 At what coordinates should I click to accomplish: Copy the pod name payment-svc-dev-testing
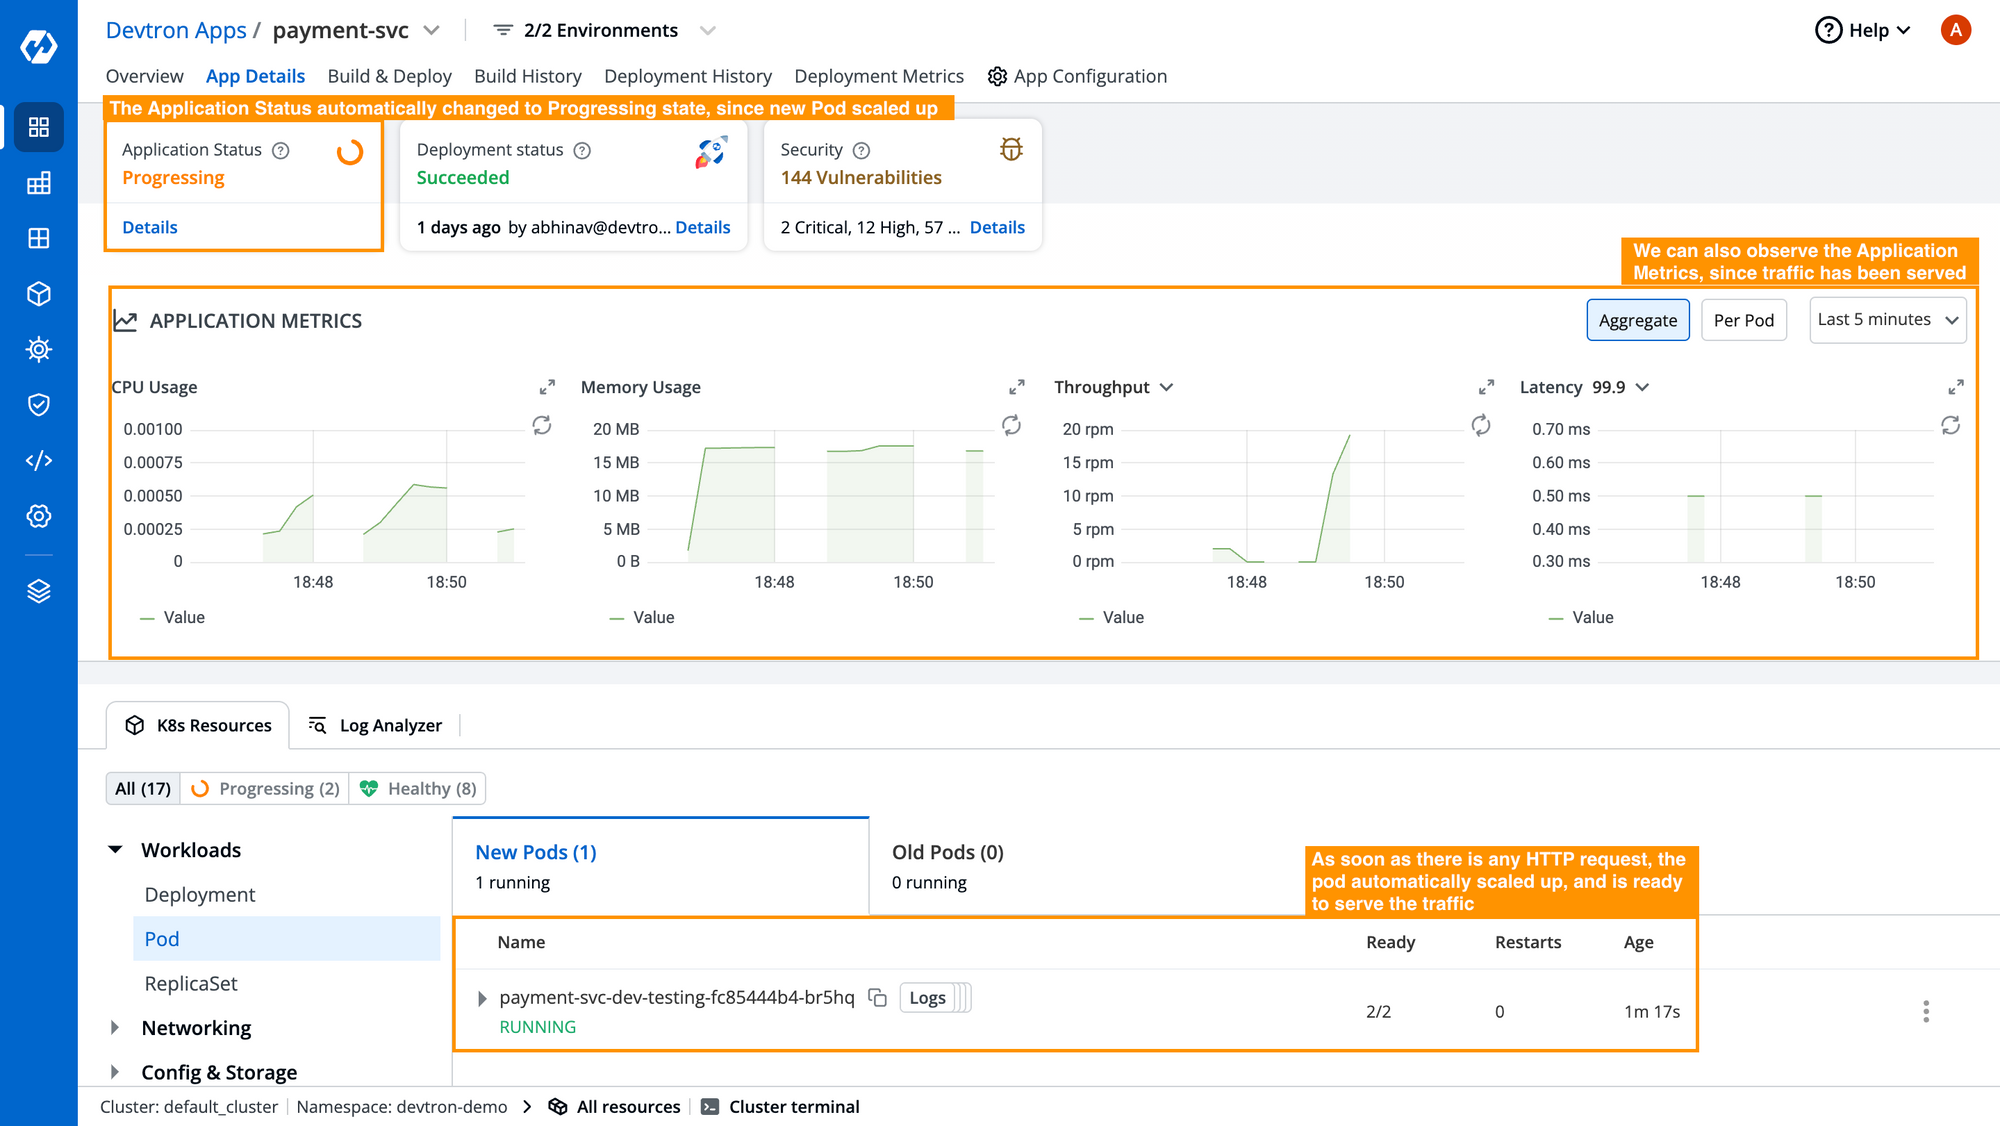click(878, 997)
